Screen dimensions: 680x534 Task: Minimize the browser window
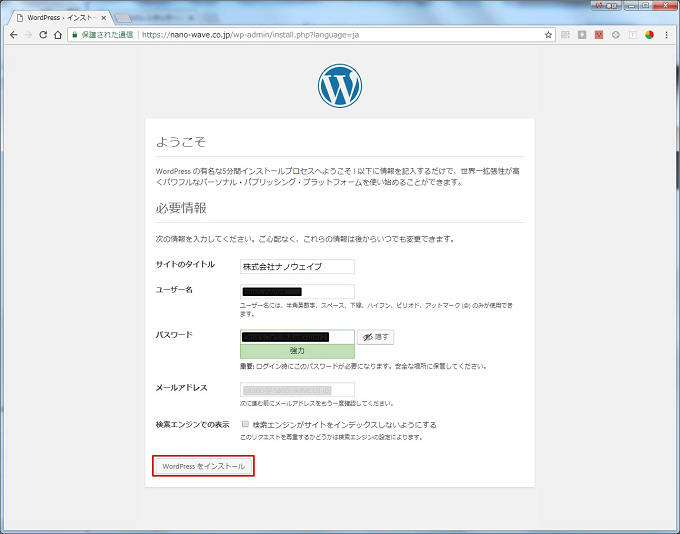[631, 5]
